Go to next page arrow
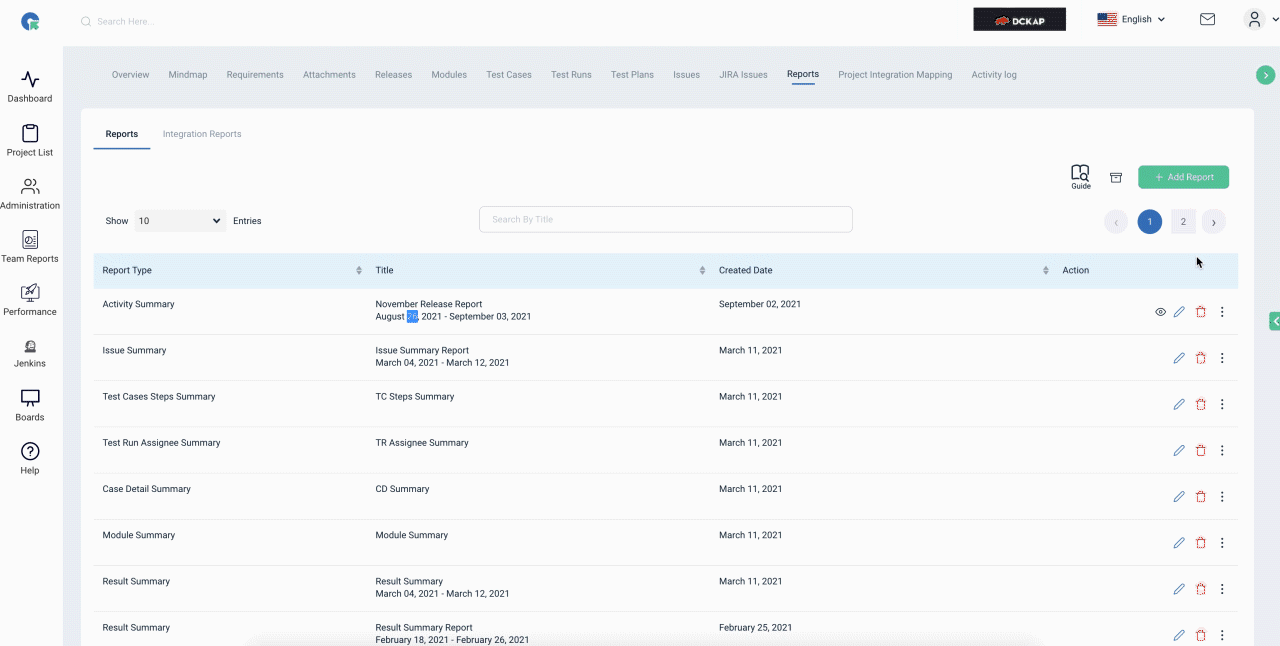1280x646 pixels. pos(1214,222)
